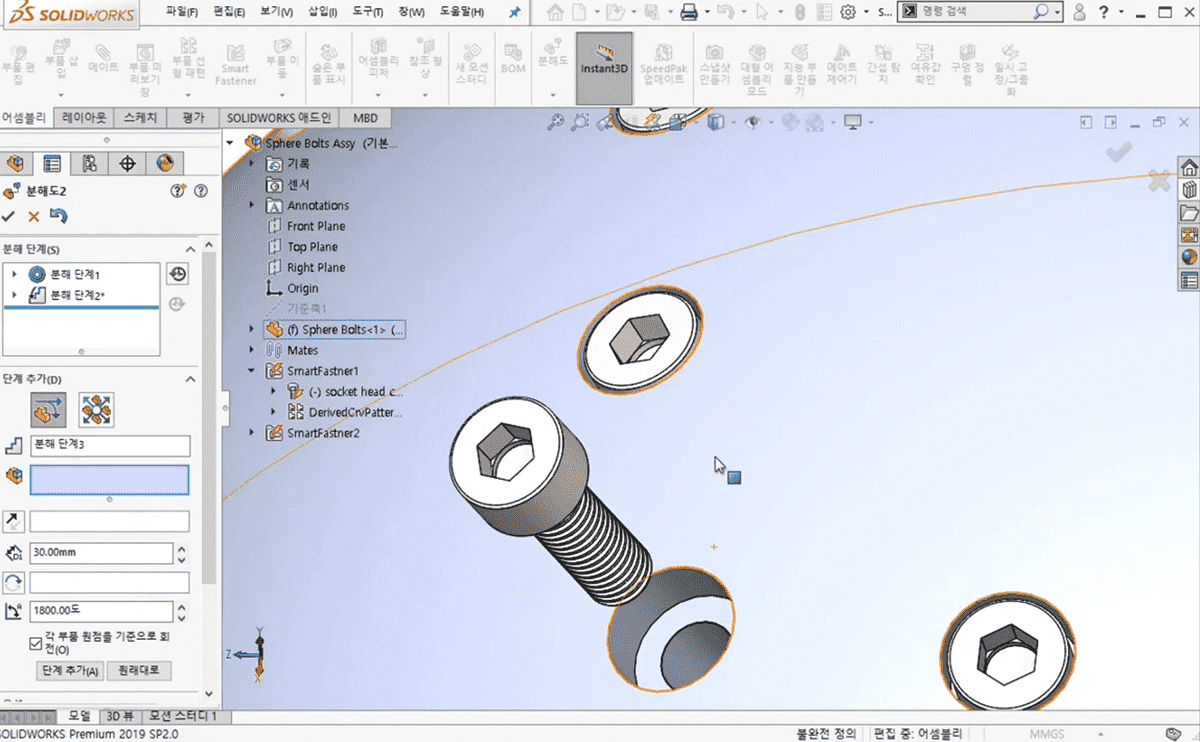Expand the Sphere Bolts<1> component node

[252, 329]
